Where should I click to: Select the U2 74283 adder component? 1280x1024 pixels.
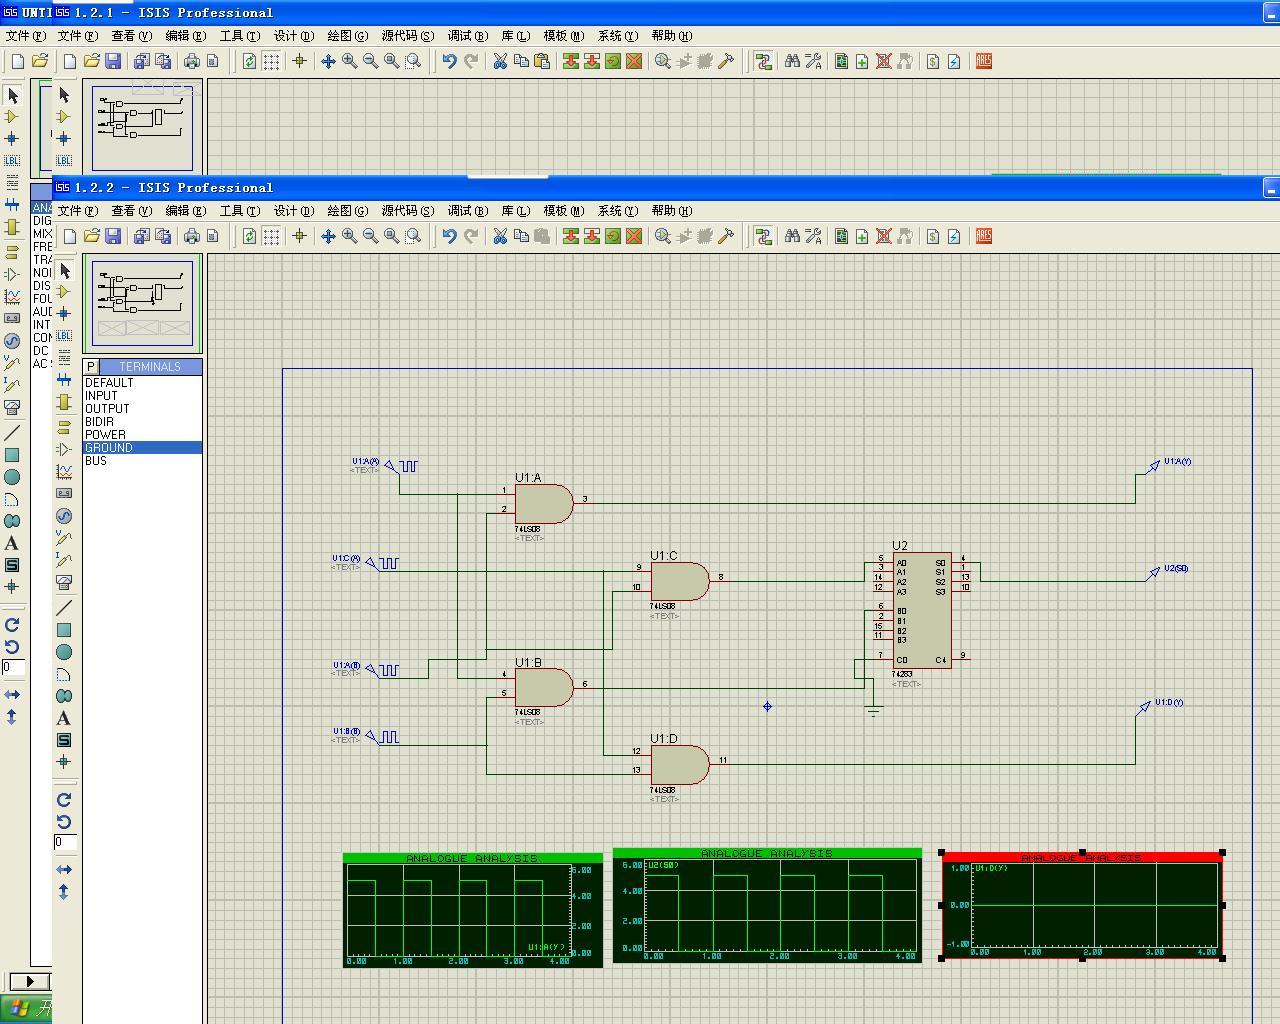coord(921,610)
